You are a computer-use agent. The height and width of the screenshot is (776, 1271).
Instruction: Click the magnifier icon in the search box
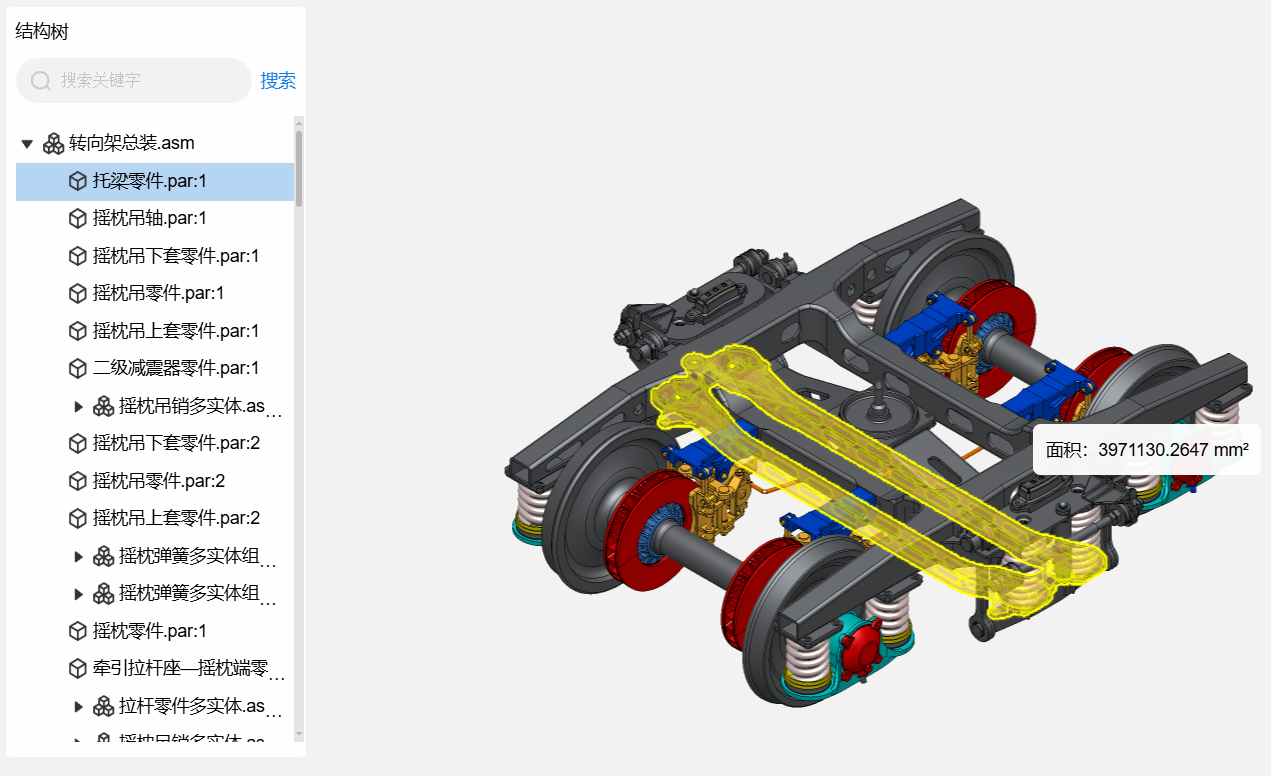click(x=41, y=81)
